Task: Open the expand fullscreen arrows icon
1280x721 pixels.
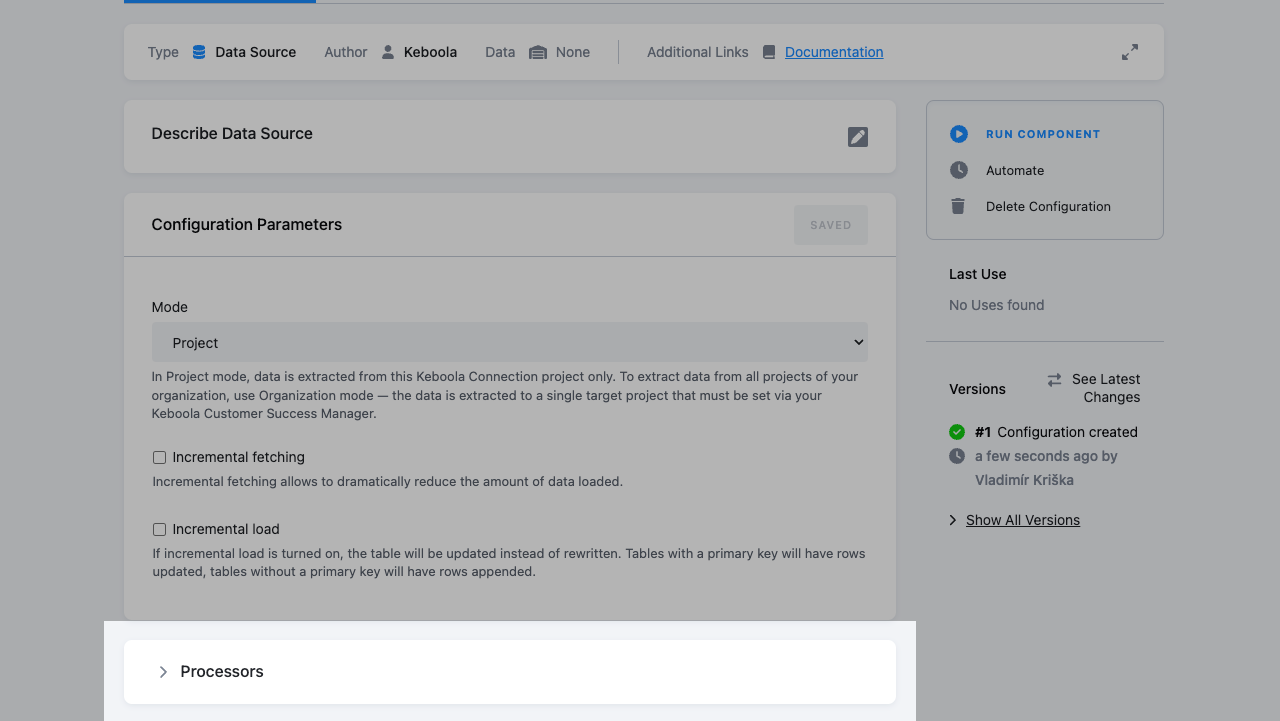Action: tap(1129, 51)
